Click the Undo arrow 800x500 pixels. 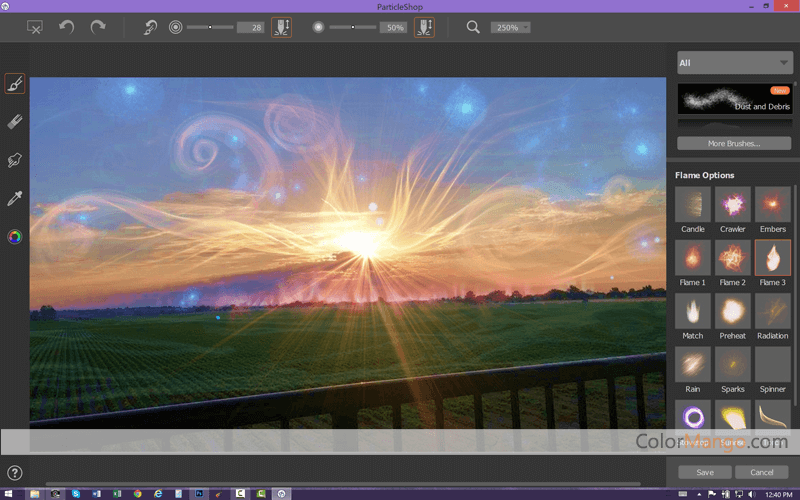pos(66,27)
